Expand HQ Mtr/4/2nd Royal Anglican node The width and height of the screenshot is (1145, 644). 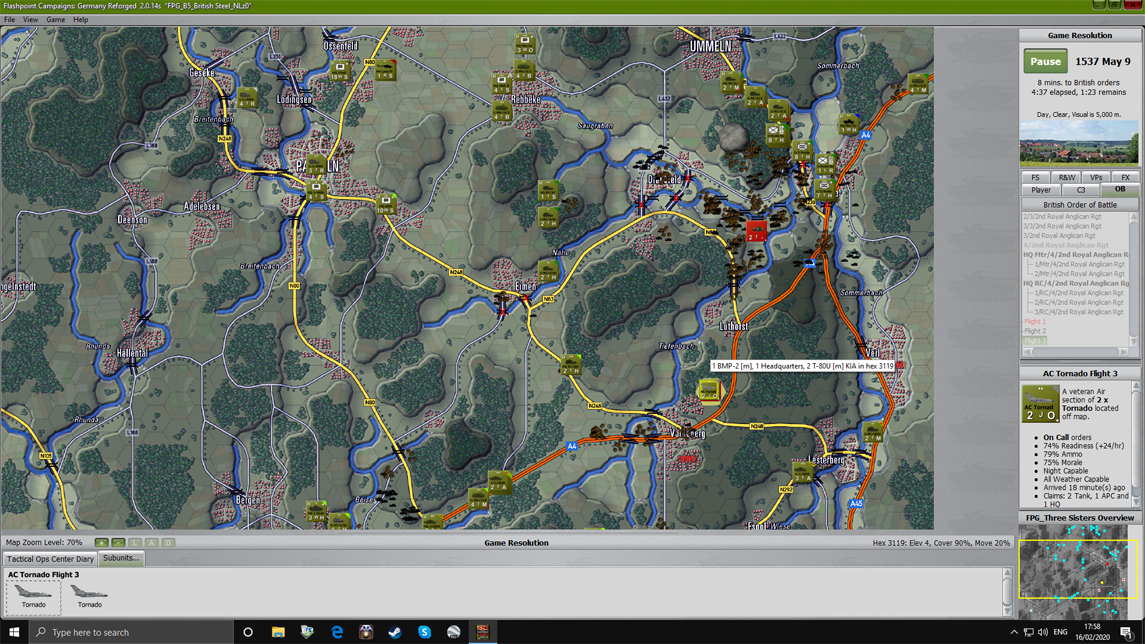[1076, 255]
